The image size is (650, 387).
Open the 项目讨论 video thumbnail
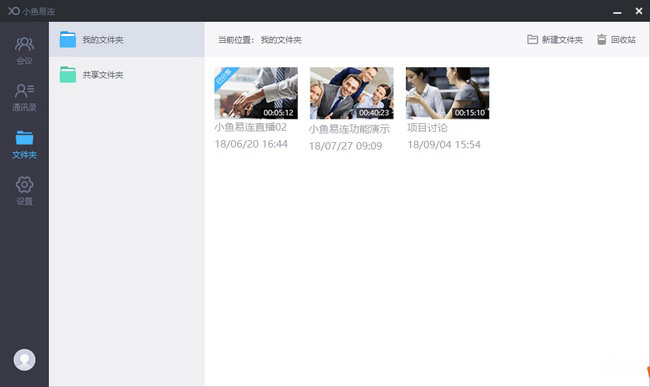(x=447, y=93)
